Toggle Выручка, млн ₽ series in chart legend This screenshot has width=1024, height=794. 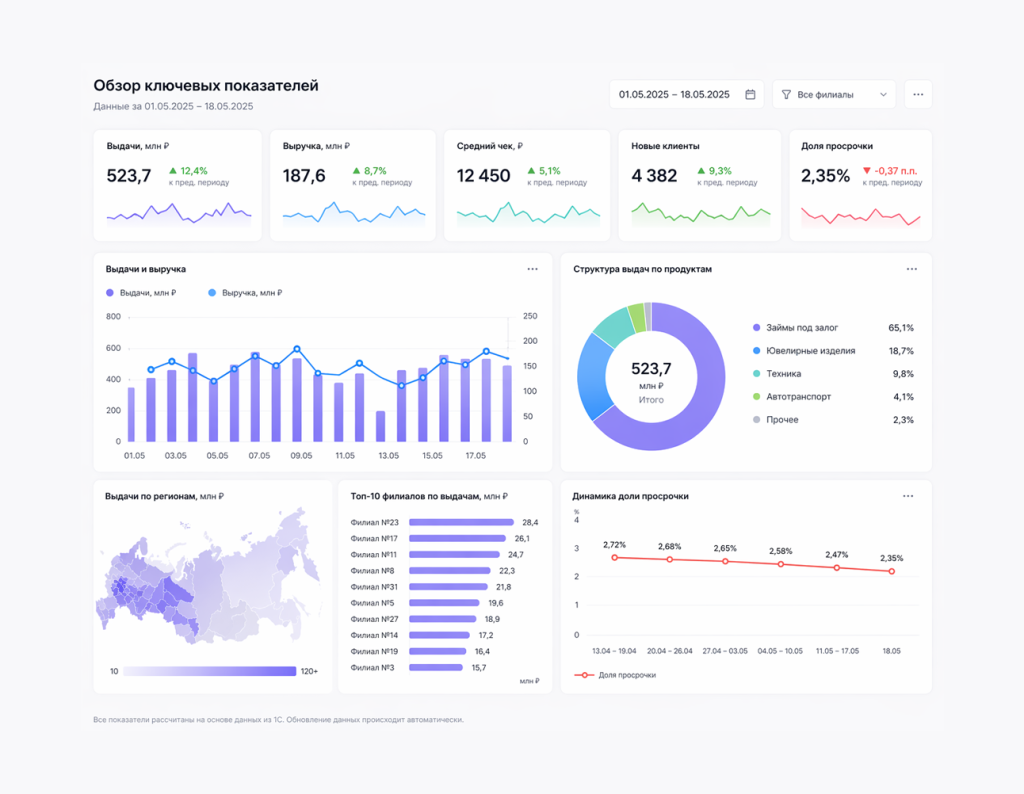pyautogui.click(x=245, y=293)
